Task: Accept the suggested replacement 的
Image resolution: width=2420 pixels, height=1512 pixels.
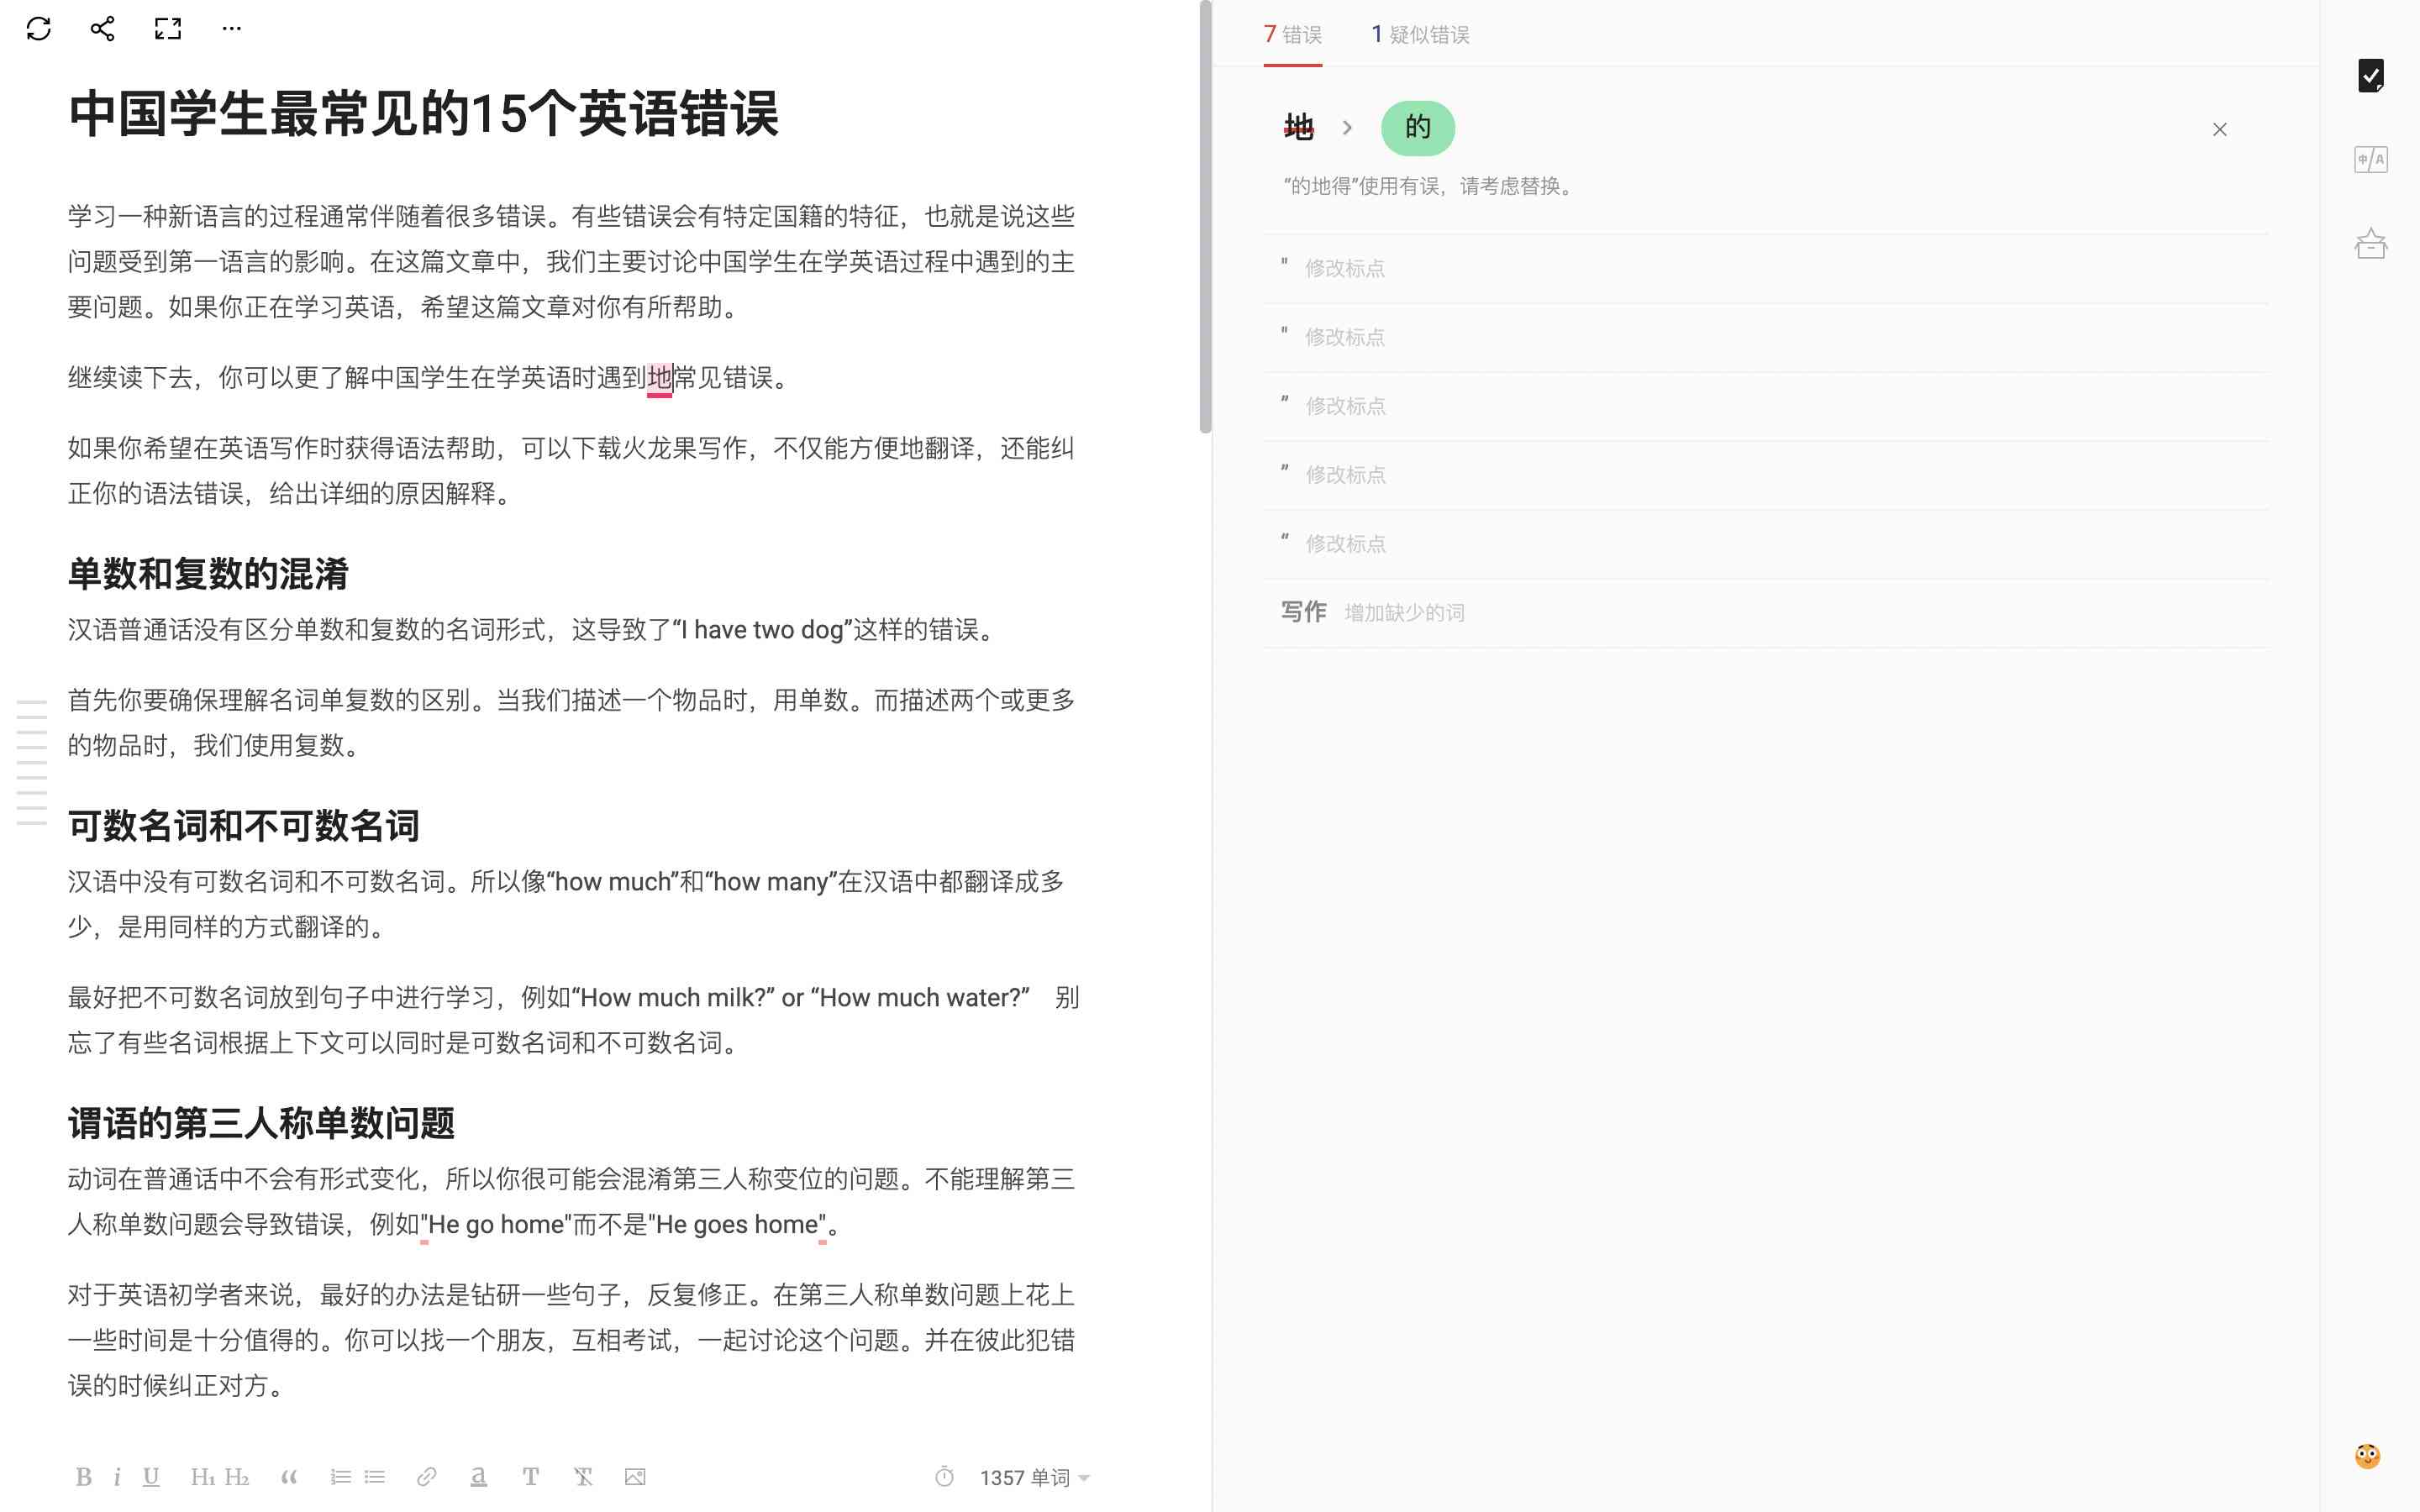Action: point(1418,128)
